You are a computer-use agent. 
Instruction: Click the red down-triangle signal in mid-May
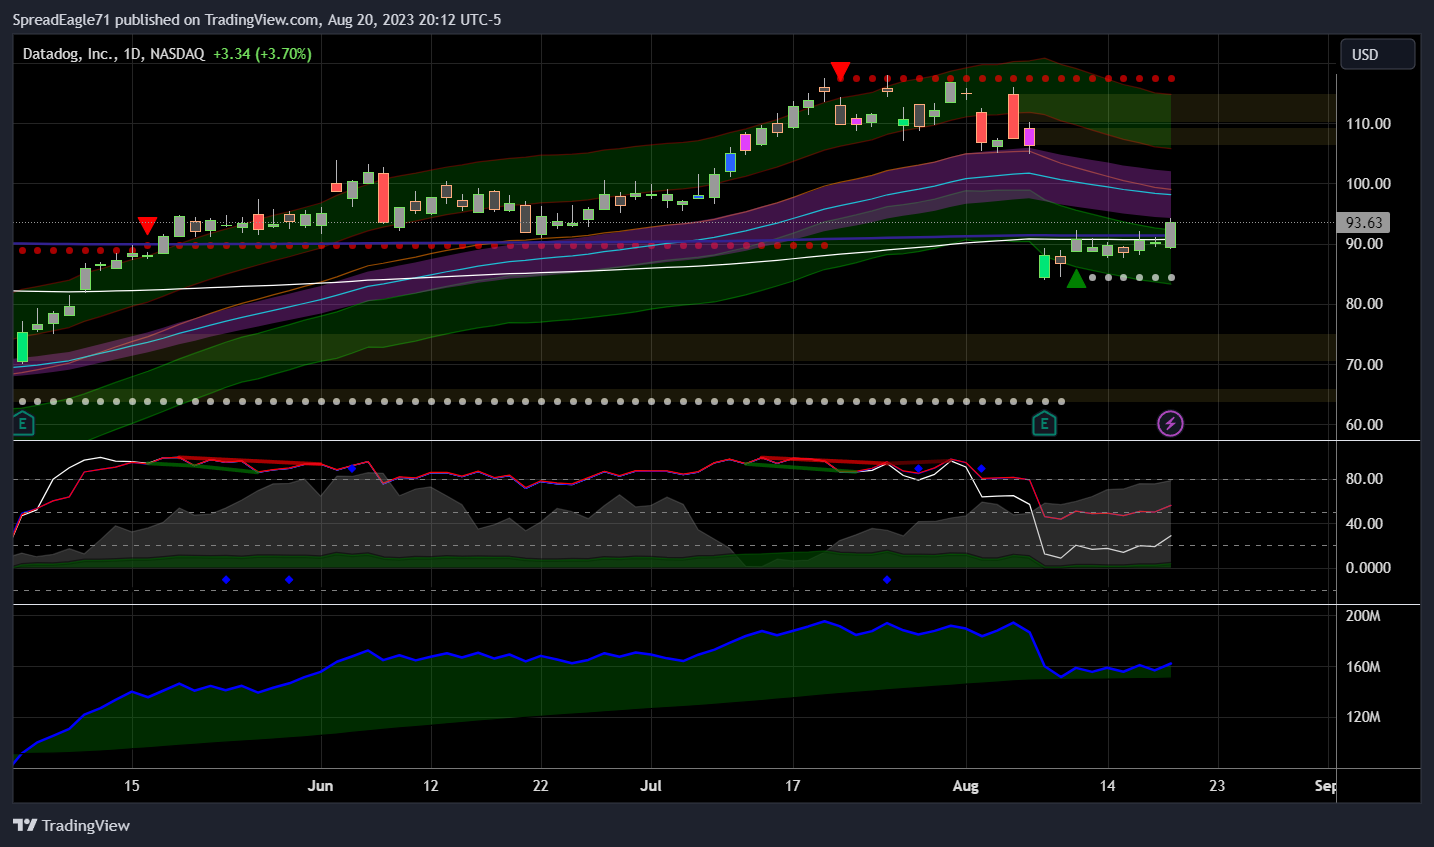click(147, 226)
